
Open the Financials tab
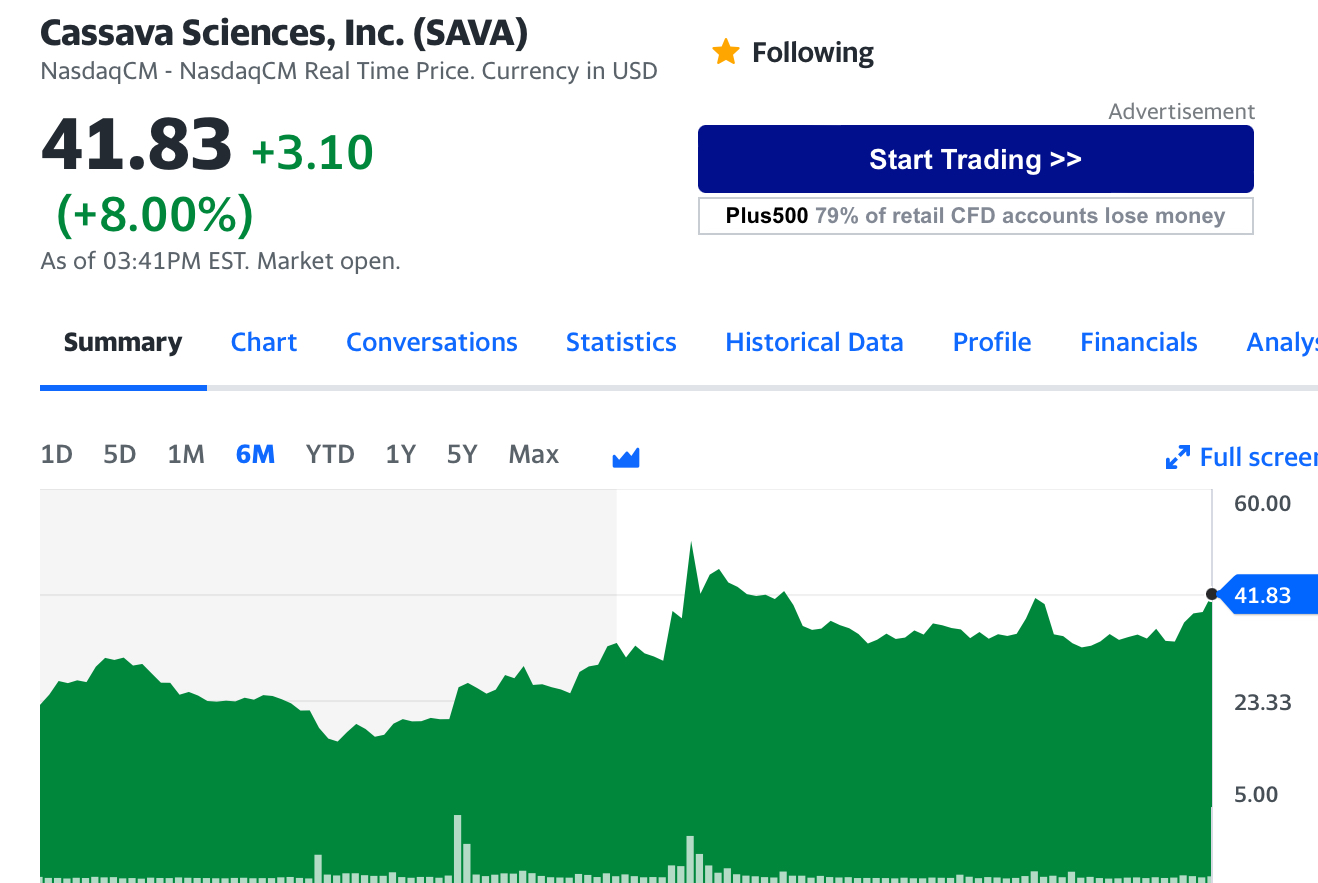tap(1139, 342)
